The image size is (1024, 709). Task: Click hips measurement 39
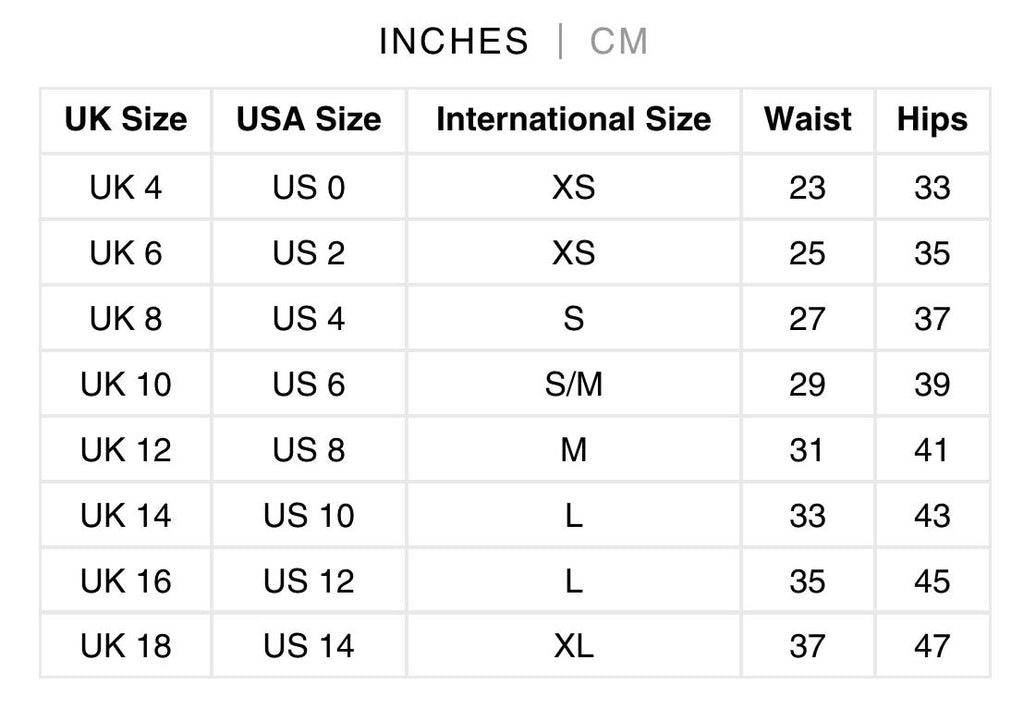coord(932,384)
